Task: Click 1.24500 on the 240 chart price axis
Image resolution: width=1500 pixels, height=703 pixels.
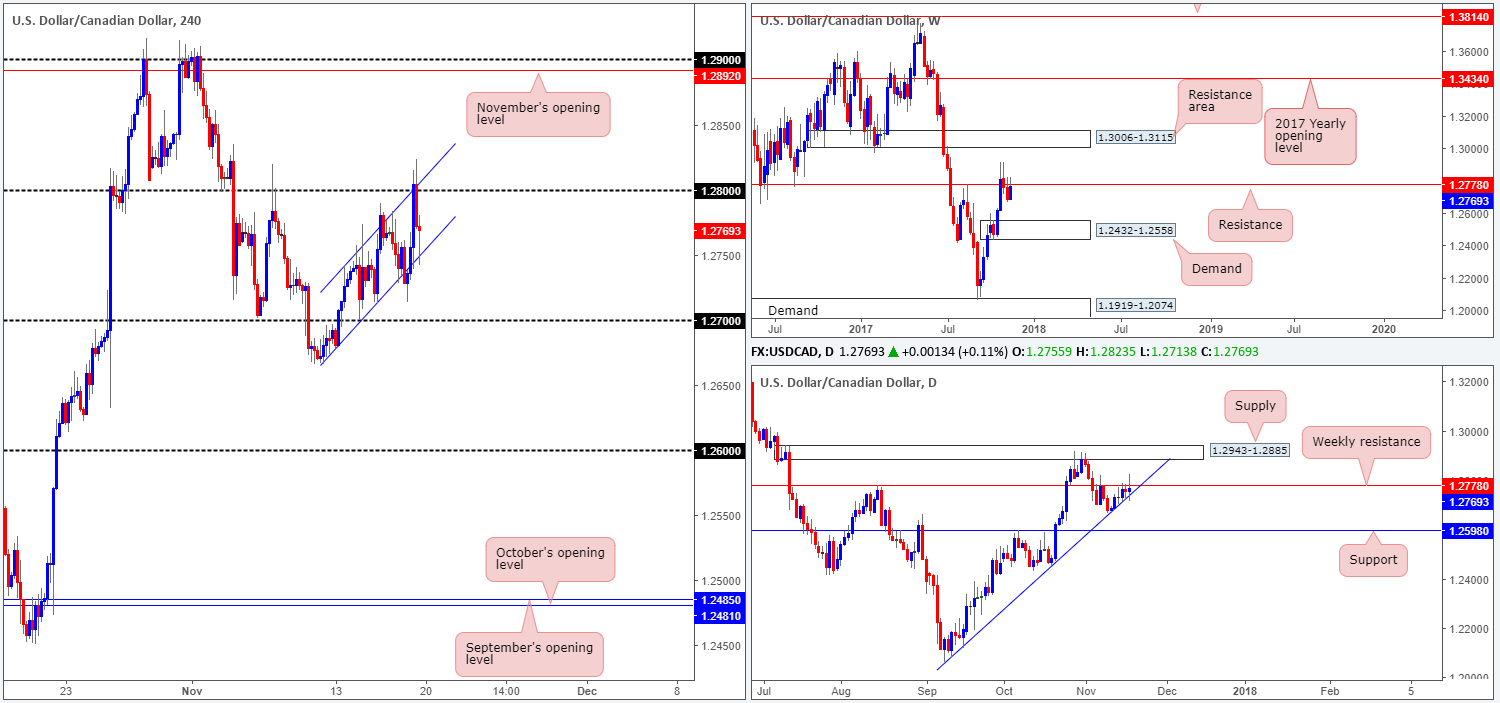Action: point(719,646)
